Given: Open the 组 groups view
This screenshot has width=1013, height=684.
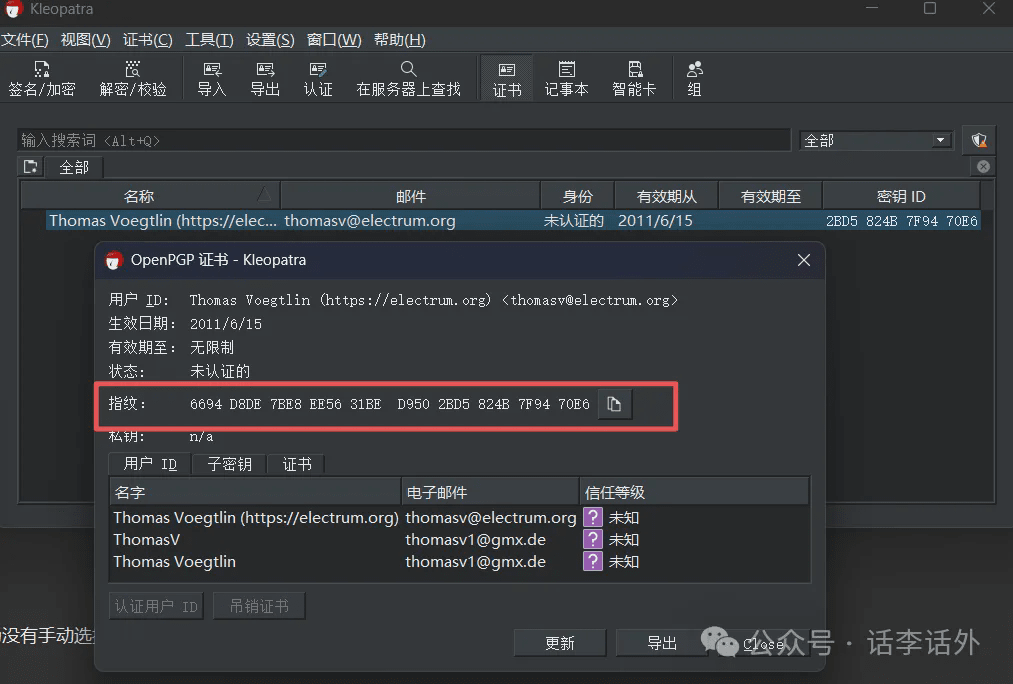Looking at the screenshot, I should 694,78.
